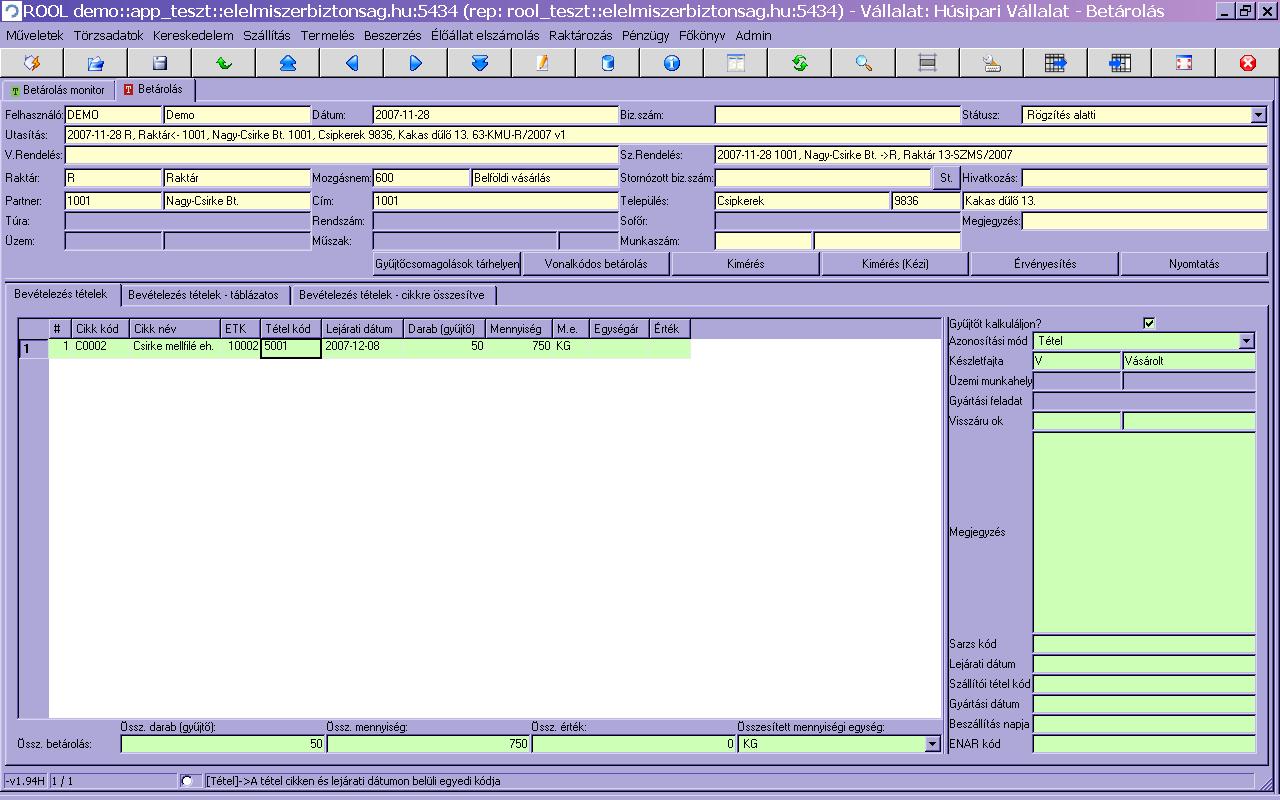Screen dimensions: 1280x800
Task: Toggle the Gyűjtőt kalkuláljon checkbox
Action: click(1149, 323)
